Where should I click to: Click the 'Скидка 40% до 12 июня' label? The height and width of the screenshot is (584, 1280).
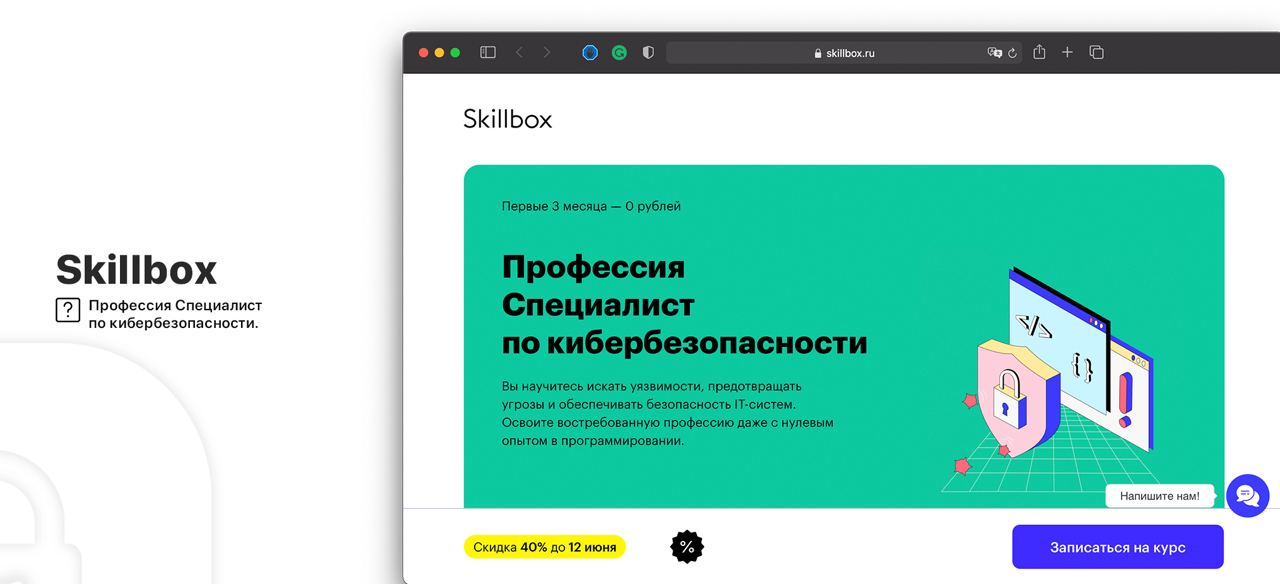(x=545, y=547)
